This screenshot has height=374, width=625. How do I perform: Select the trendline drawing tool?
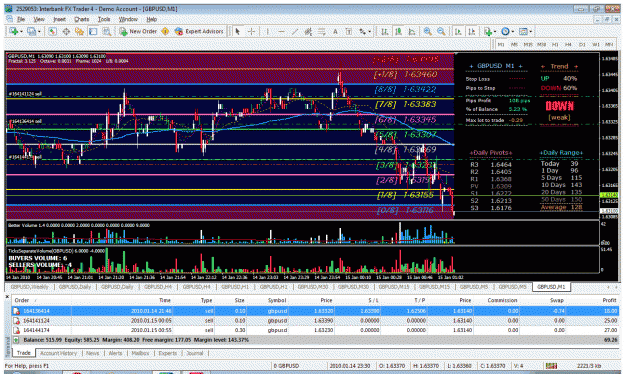click(x=295, y=31)
